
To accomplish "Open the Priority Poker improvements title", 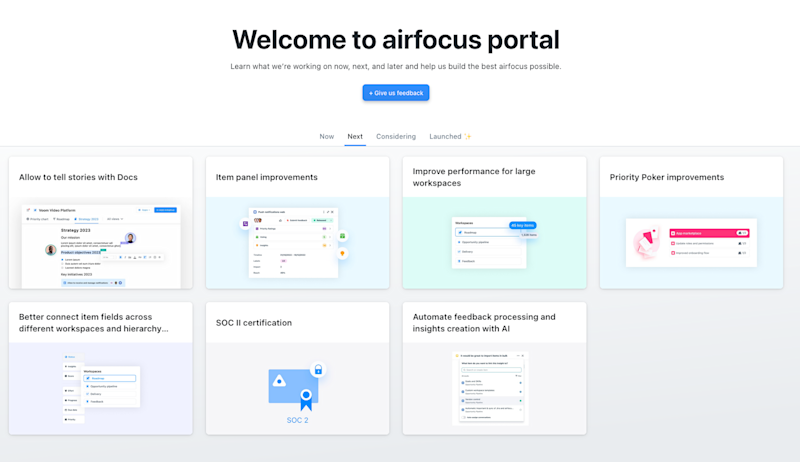I will pos(667,177).
